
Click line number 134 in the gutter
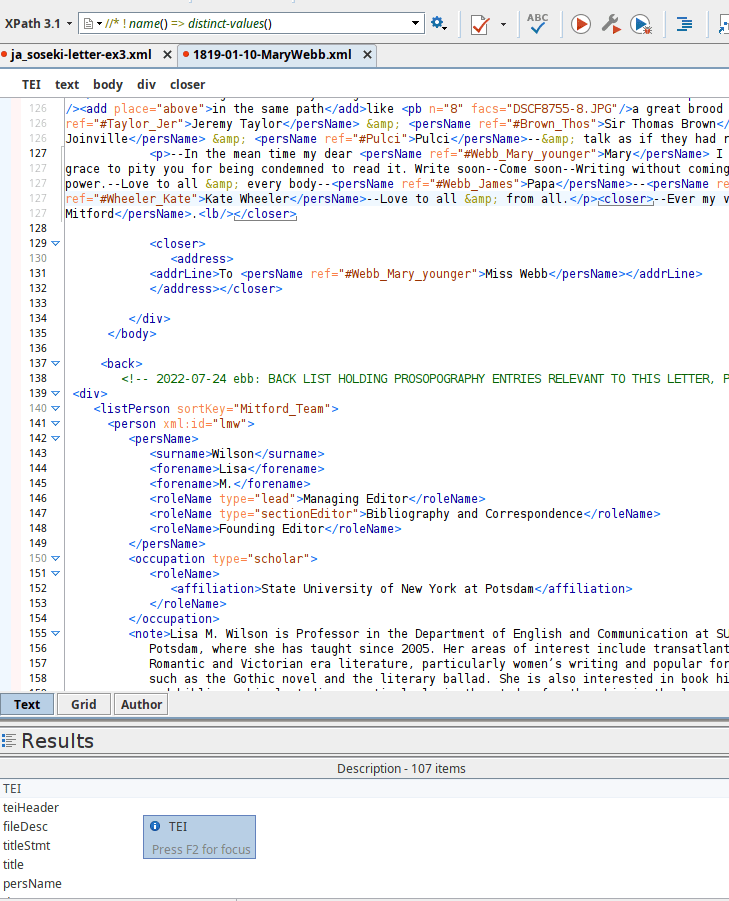click(x=38, y=318)
